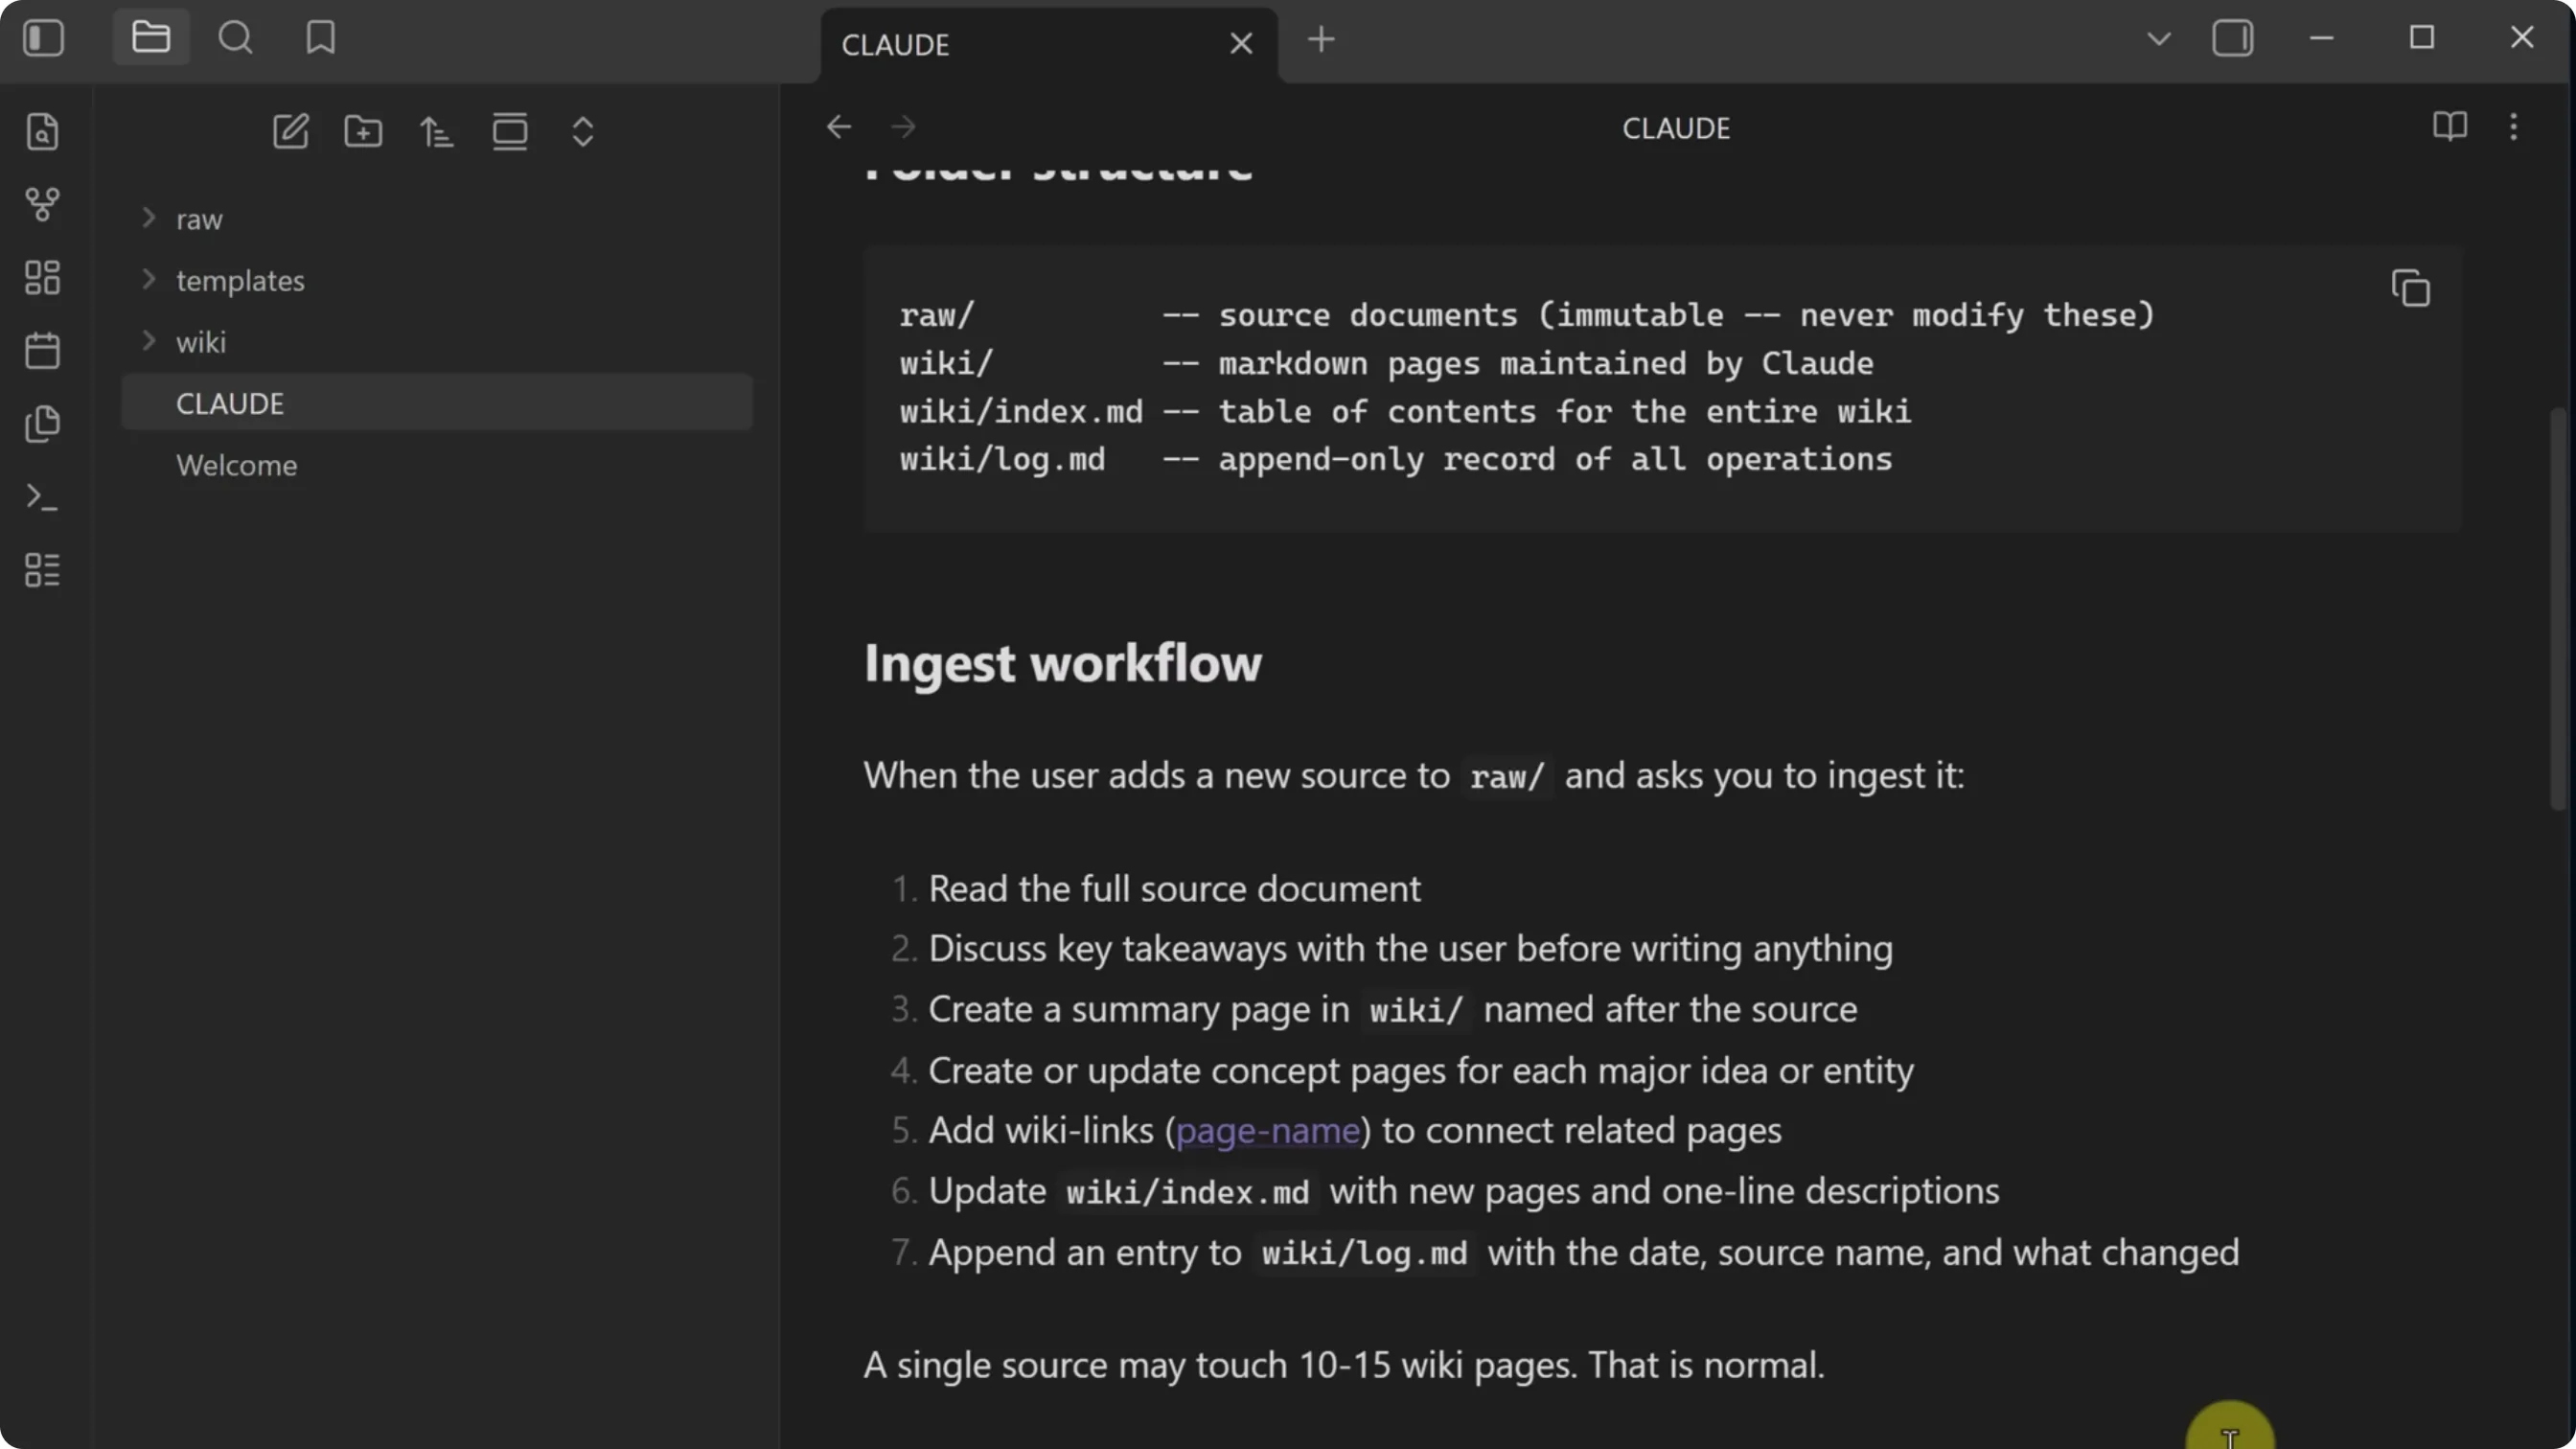Open the file explorer folder icon

(151, 38)
